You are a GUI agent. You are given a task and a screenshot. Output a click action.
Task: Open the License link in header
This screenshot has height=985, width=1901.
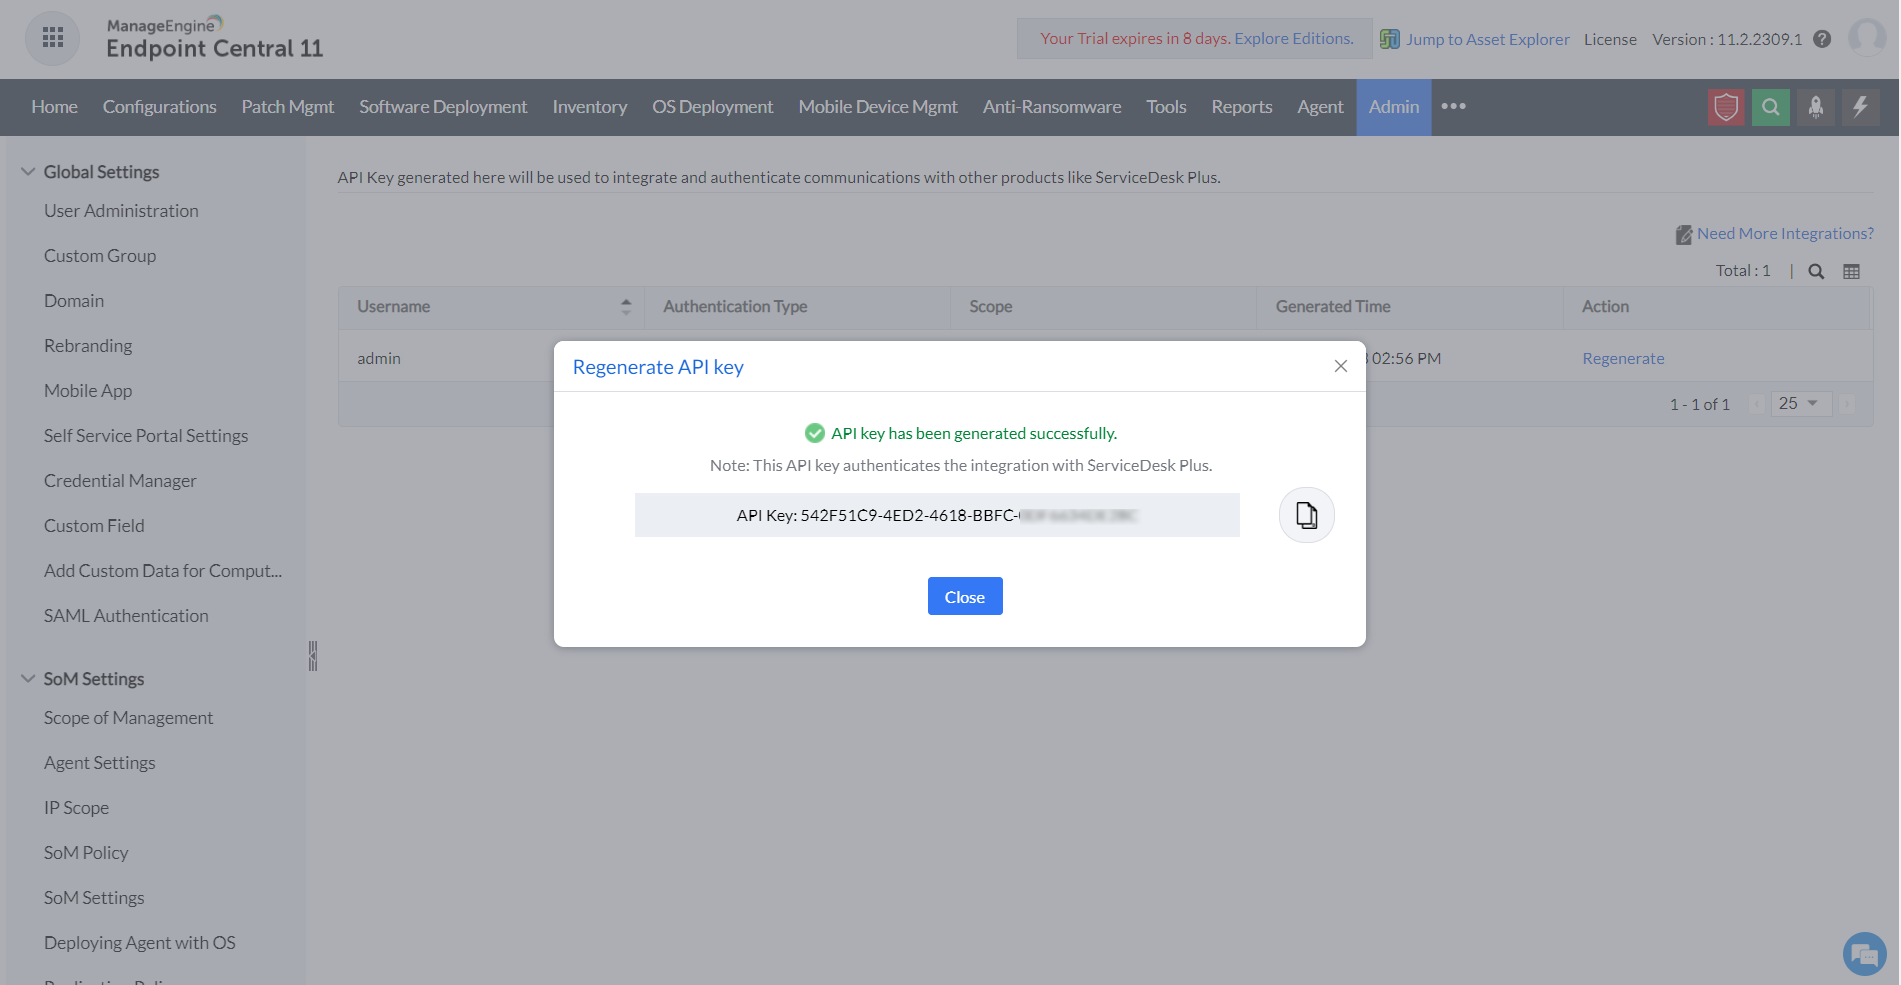pos(1609,39)
